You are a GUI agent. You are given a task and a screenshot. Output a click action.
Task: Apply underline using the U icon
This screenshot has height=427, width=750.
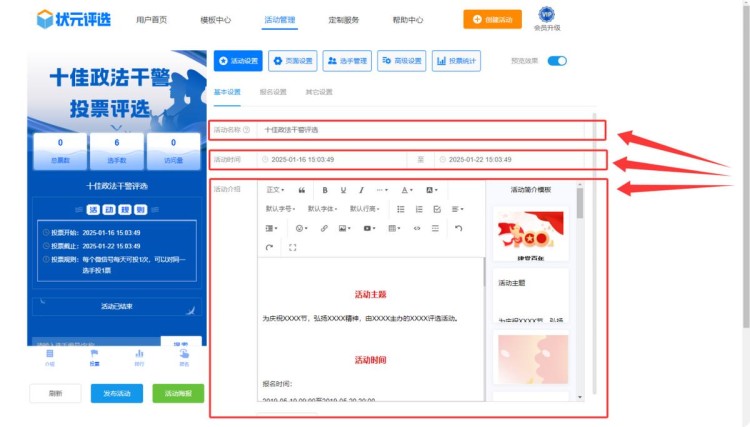343,189
